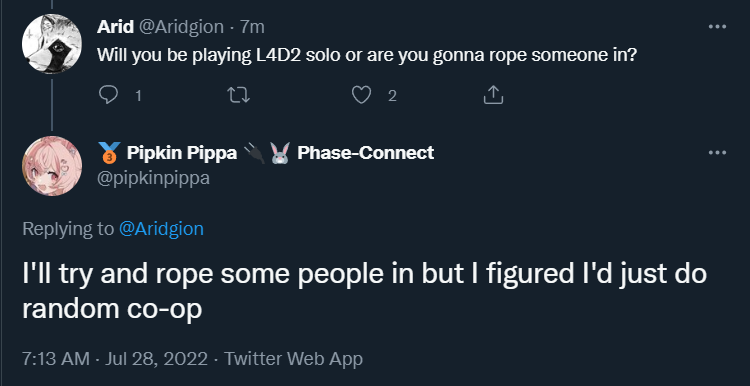
Task: Click the Arid display name
Action: pos(115,27)
